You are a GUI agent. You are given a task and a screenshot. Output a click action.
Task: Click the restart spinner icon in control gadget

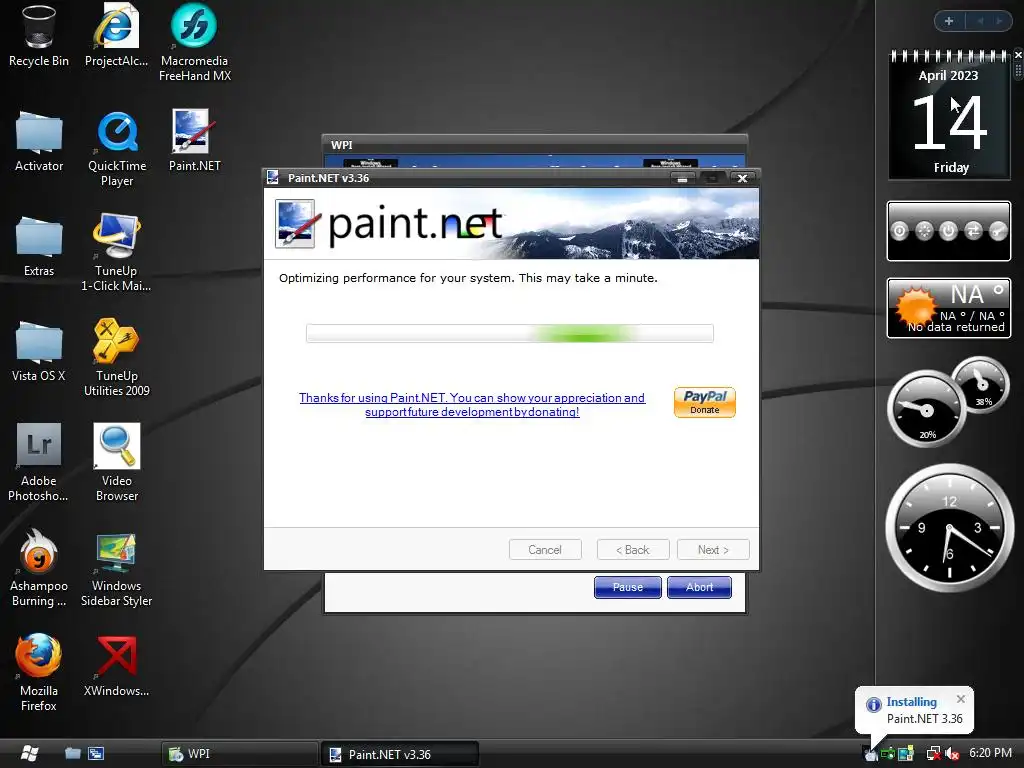[x=924, y=231]
